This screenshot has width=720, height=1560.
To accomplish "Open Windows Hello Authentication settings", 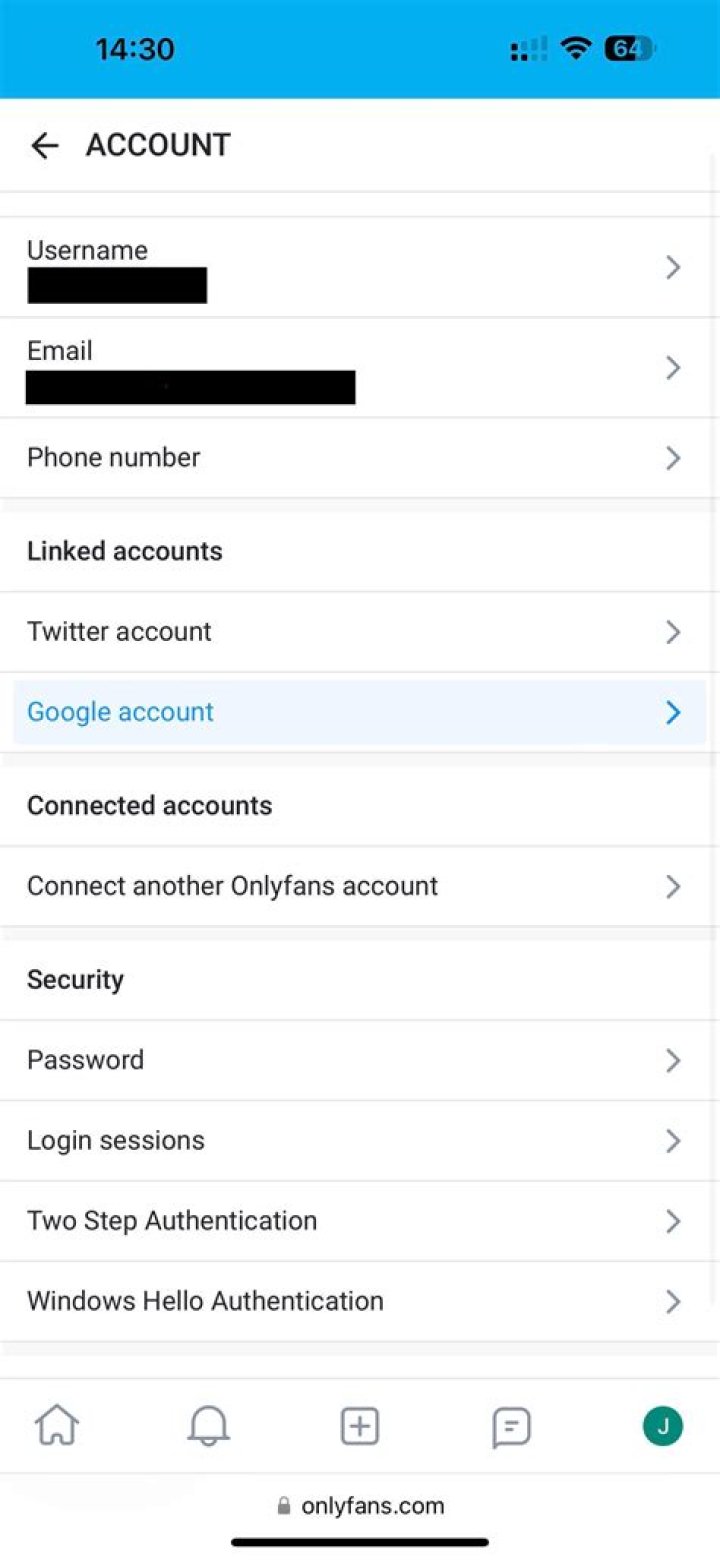I will pos(360,1300).
